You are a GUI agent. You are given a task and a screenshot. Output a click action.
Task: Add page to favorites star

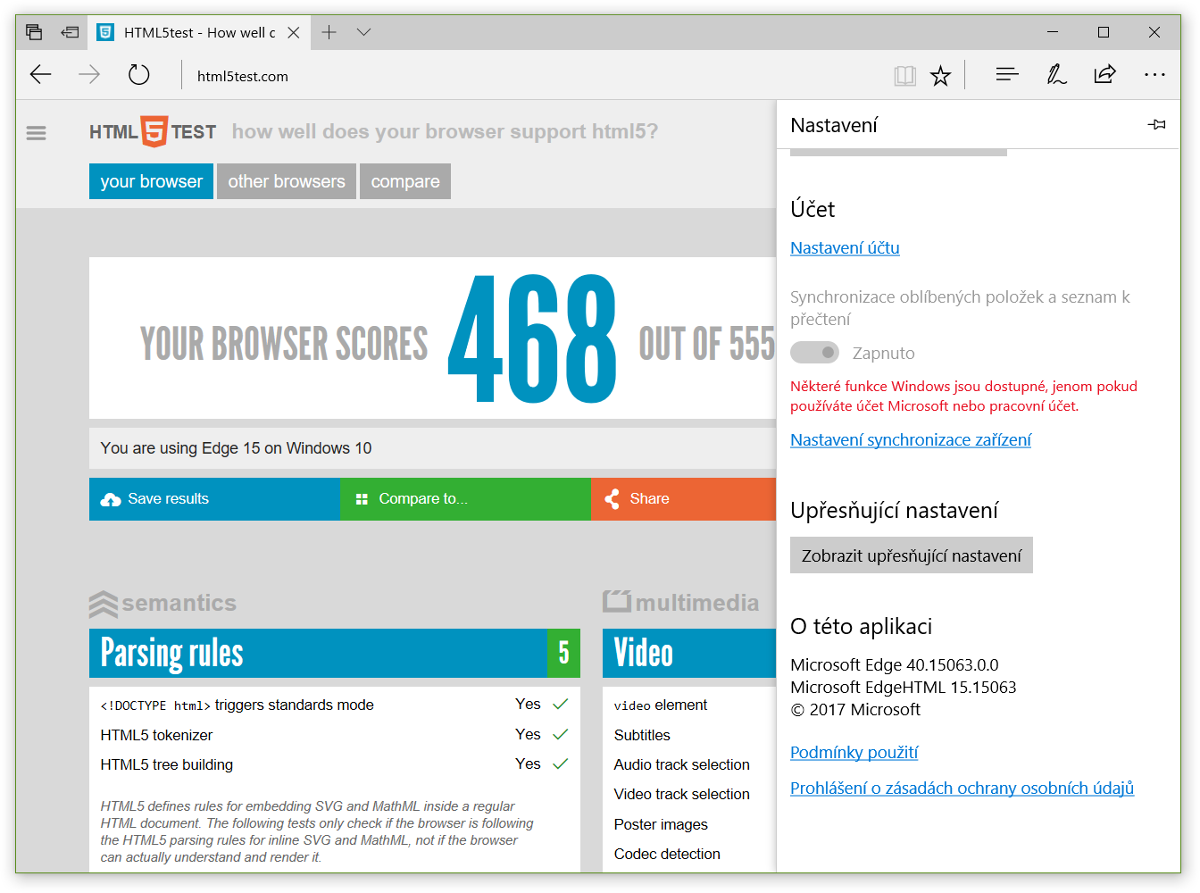(941, 76)
